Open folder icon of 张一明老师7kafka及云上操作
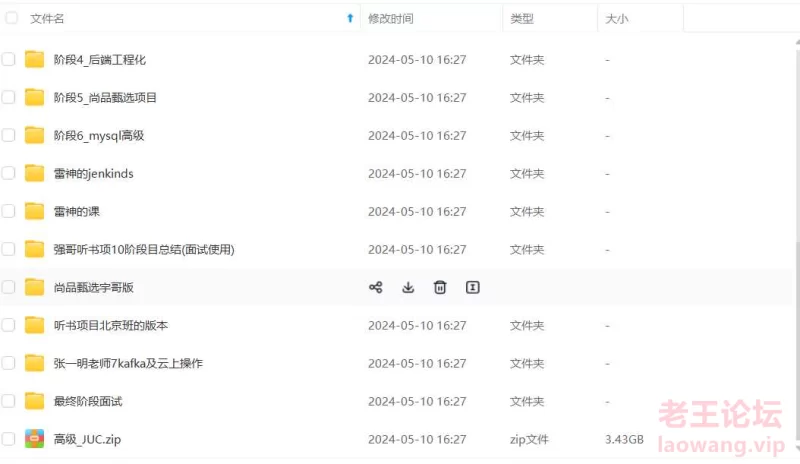Viewport: 800px width, 464px height. pos(34,363)
